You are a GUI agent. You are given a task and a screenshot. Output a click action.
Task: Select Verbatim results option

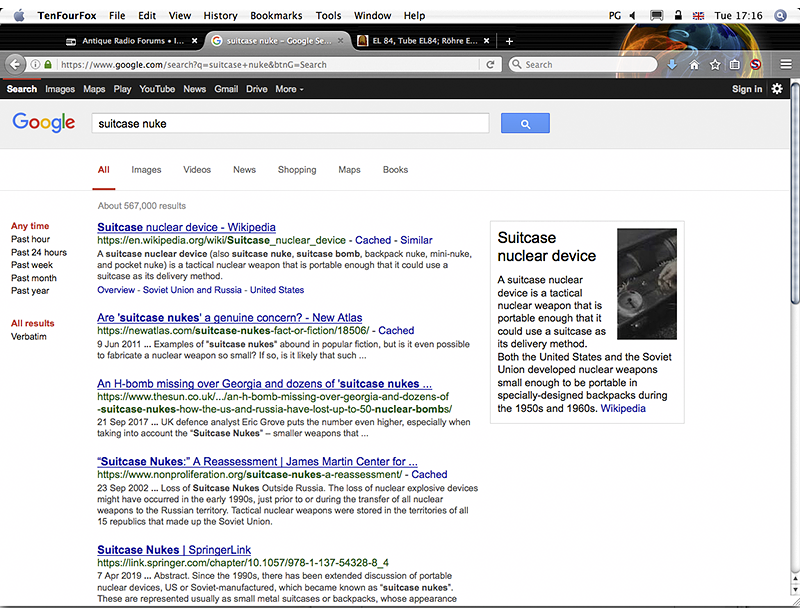[29, 336]
